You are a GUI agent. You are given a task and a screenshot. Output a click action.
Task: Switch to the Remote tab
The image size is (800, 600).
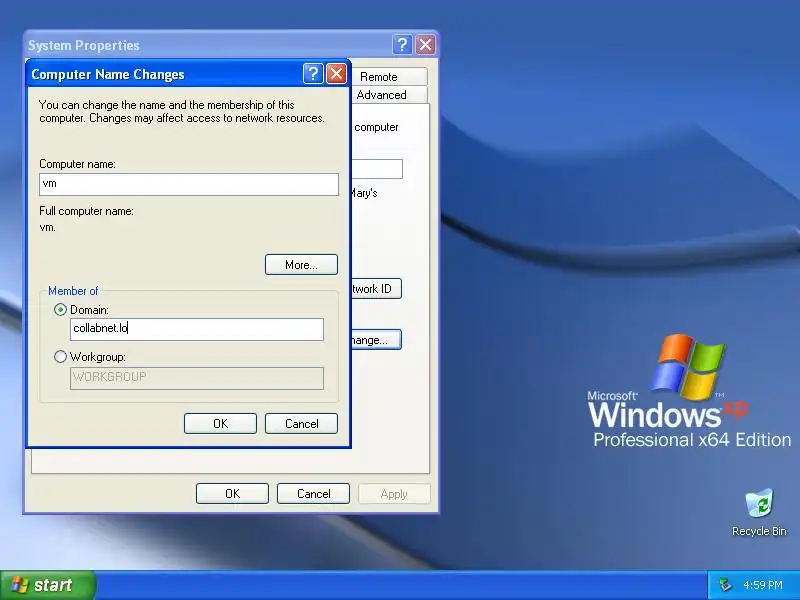(389, 77)
